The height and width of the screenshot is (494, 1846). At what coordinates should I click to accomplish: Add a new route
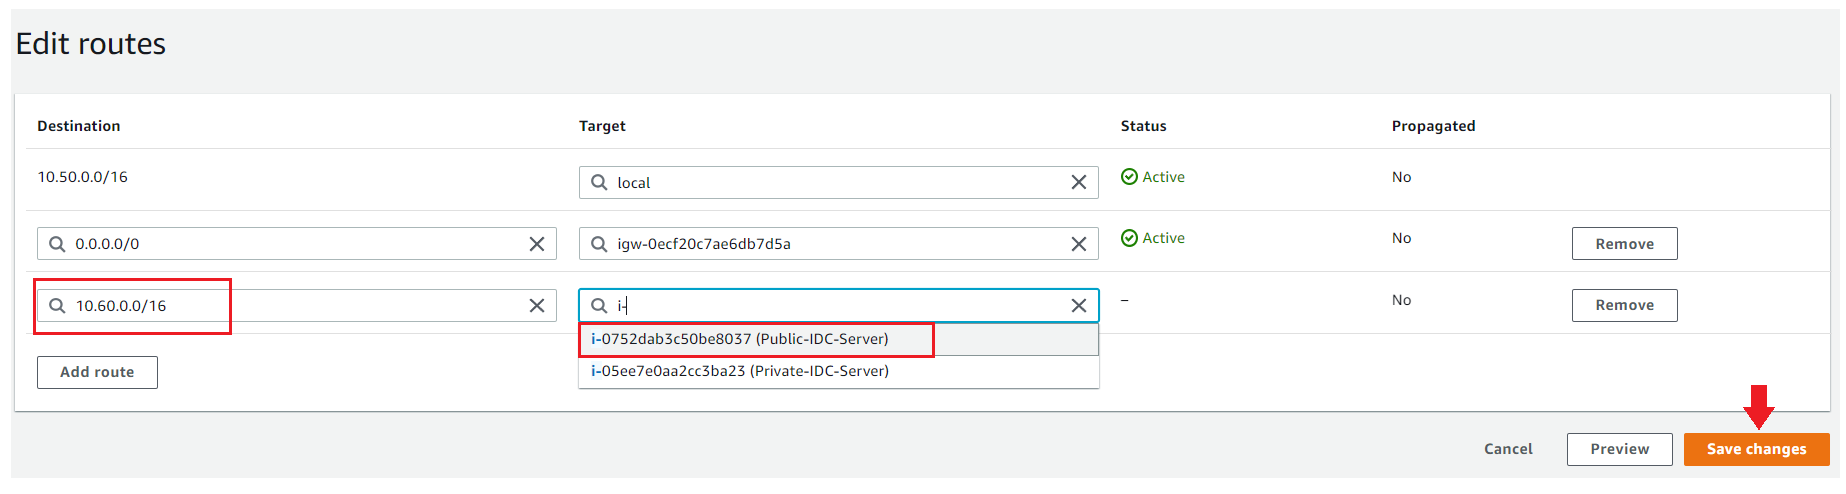point(97,372)
